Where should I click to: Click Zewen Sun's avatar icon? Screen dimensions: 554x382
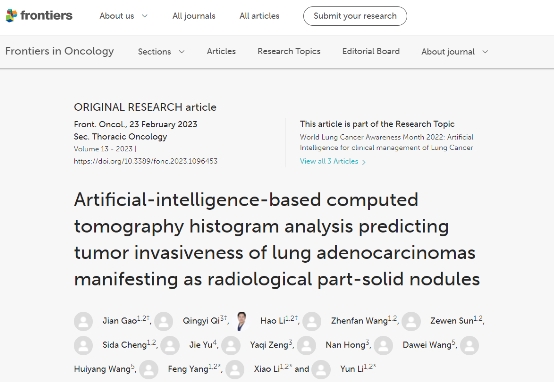coord(411,321)
